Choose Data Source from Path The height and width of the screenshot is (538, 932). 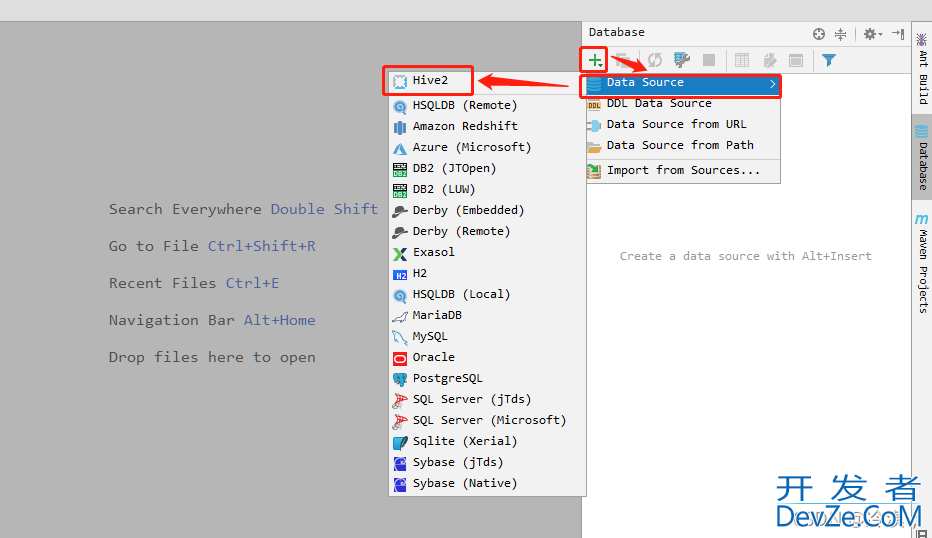point(683,145)
